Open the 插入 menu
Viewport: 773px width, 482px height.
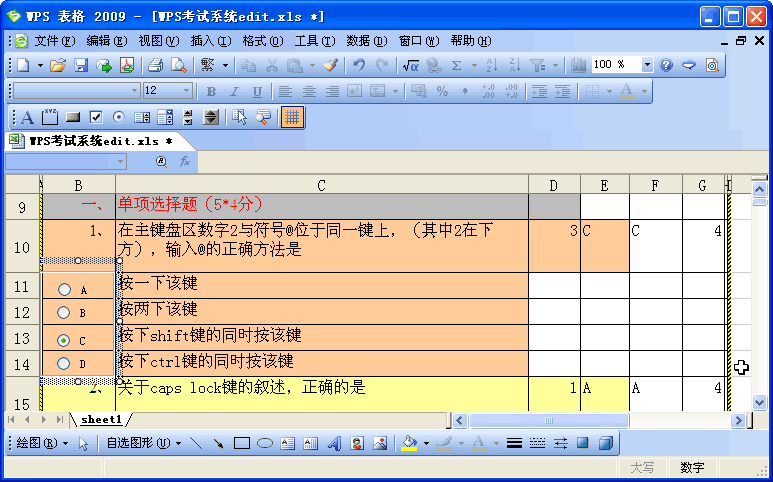[211, 41]
